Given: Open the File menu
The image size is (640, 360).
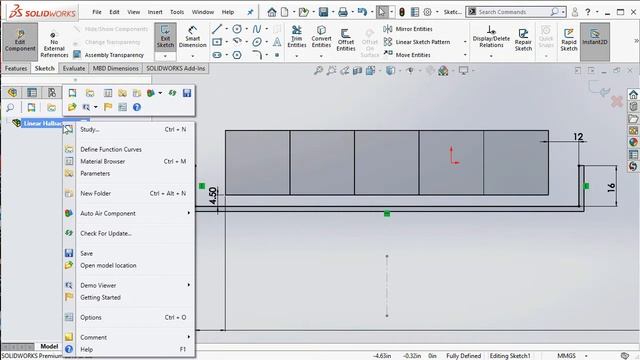Looking at the screenshot, I should [x=97, y=12].
